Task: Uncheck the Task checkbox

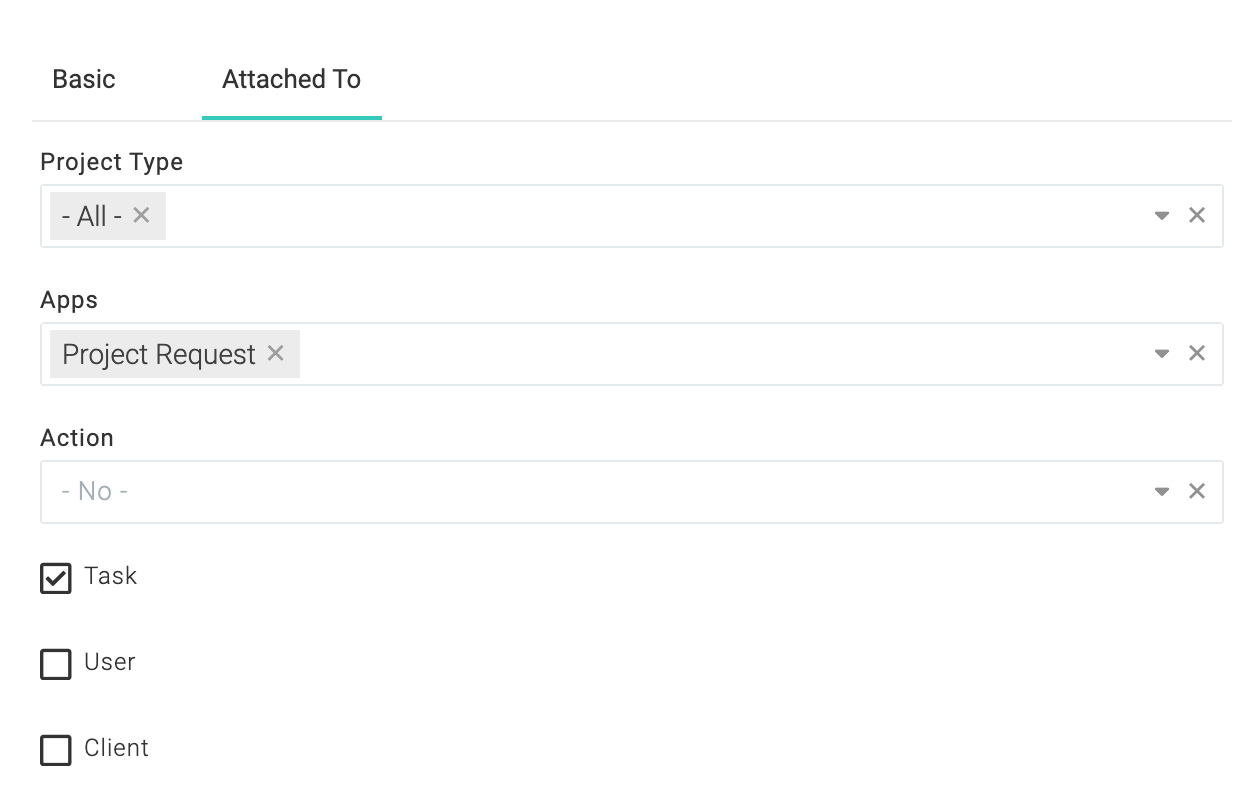Action: (56, 578)
